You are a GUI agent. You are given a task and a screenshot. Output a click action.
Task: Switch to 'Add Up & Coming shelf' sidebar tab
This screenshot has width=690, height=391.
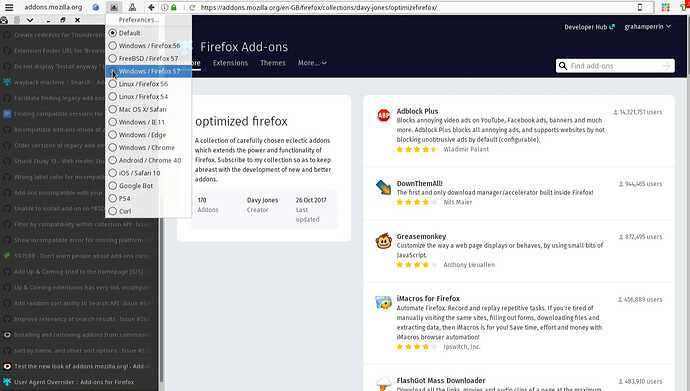click(79, 272)
